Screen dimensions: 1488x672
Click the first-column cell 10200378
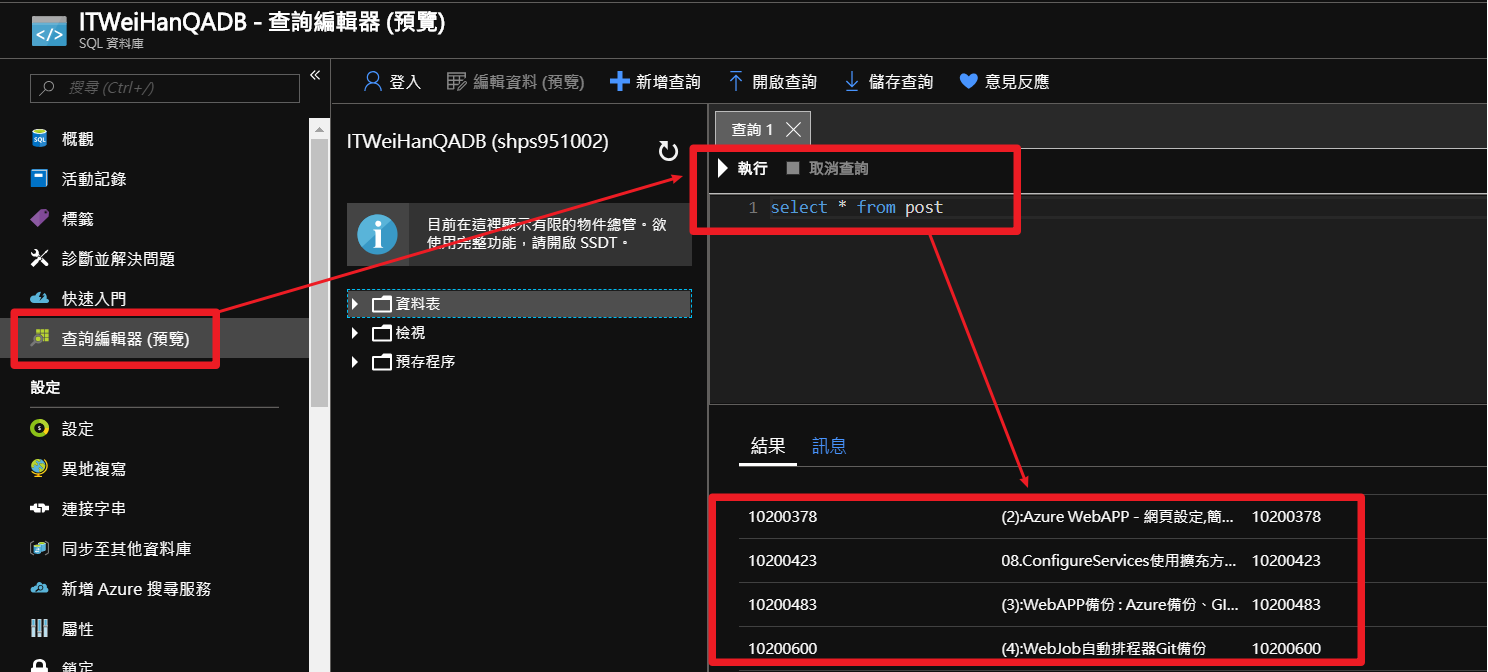click(x=782, y=517)
